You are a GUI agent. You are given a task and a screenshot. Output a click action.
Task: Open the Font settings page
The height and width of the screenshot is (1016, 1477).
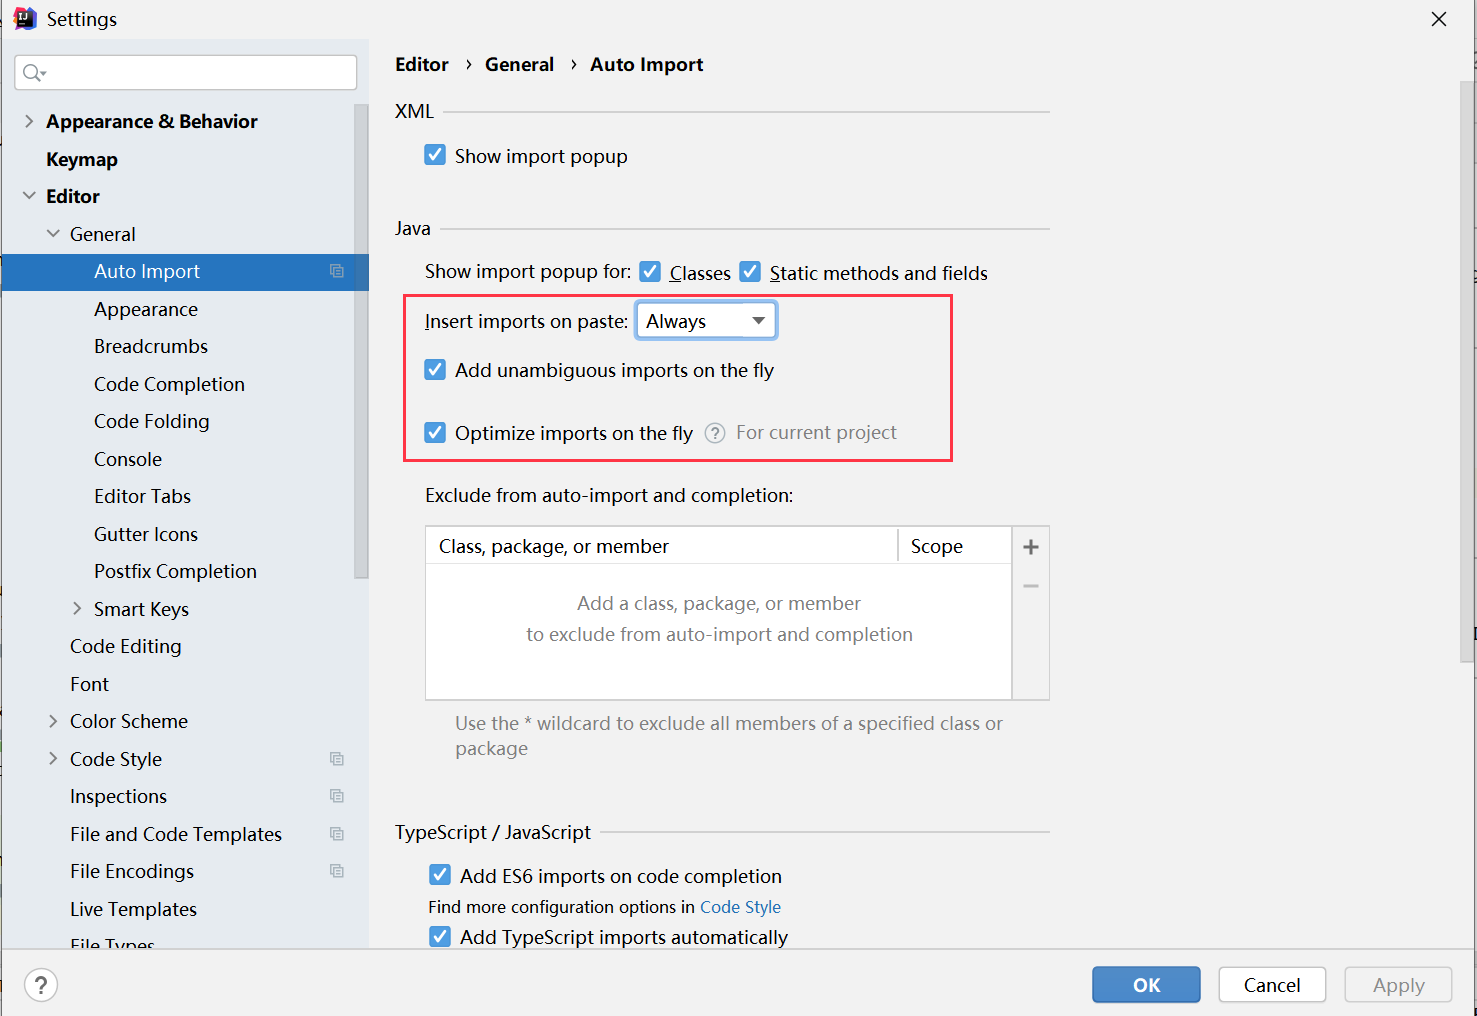[89, 684]
